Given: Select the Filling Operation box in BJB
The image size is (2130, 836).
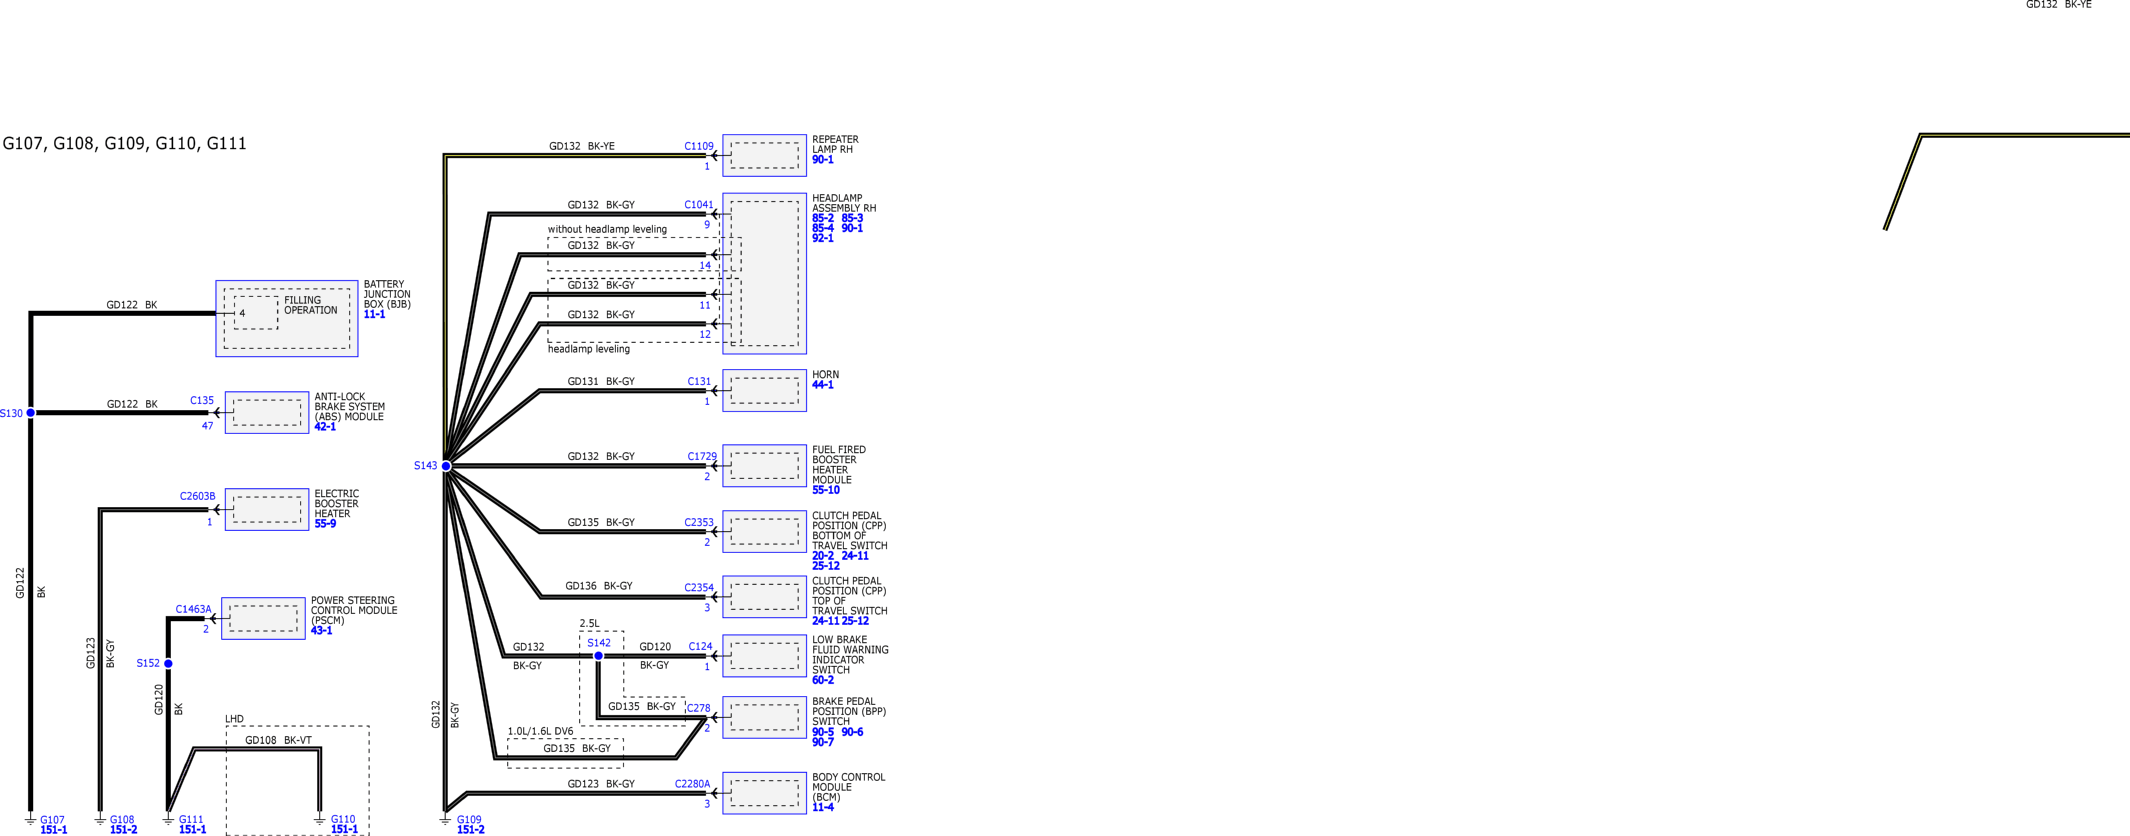Looking at the screenshot, I should click(x=287, y=318).
